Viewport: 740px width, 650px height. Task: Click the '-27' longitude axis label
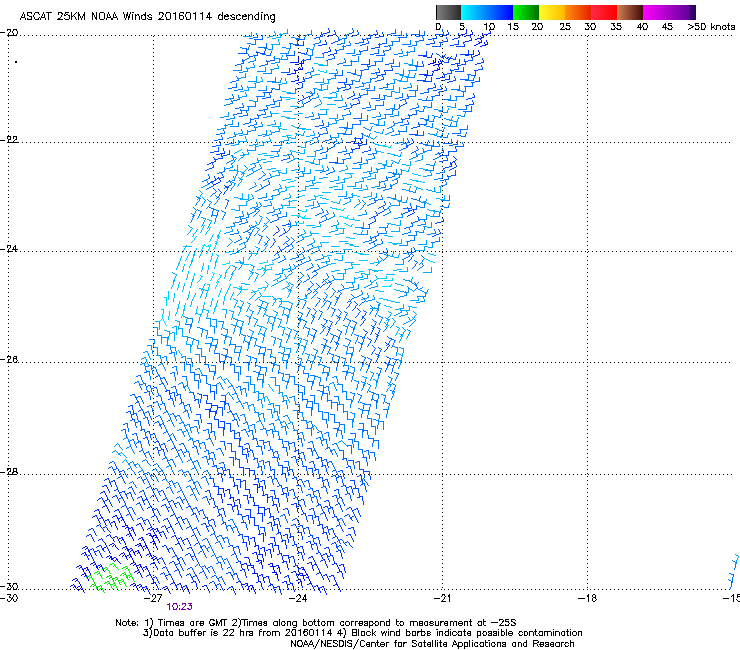(x=154, y=598)
